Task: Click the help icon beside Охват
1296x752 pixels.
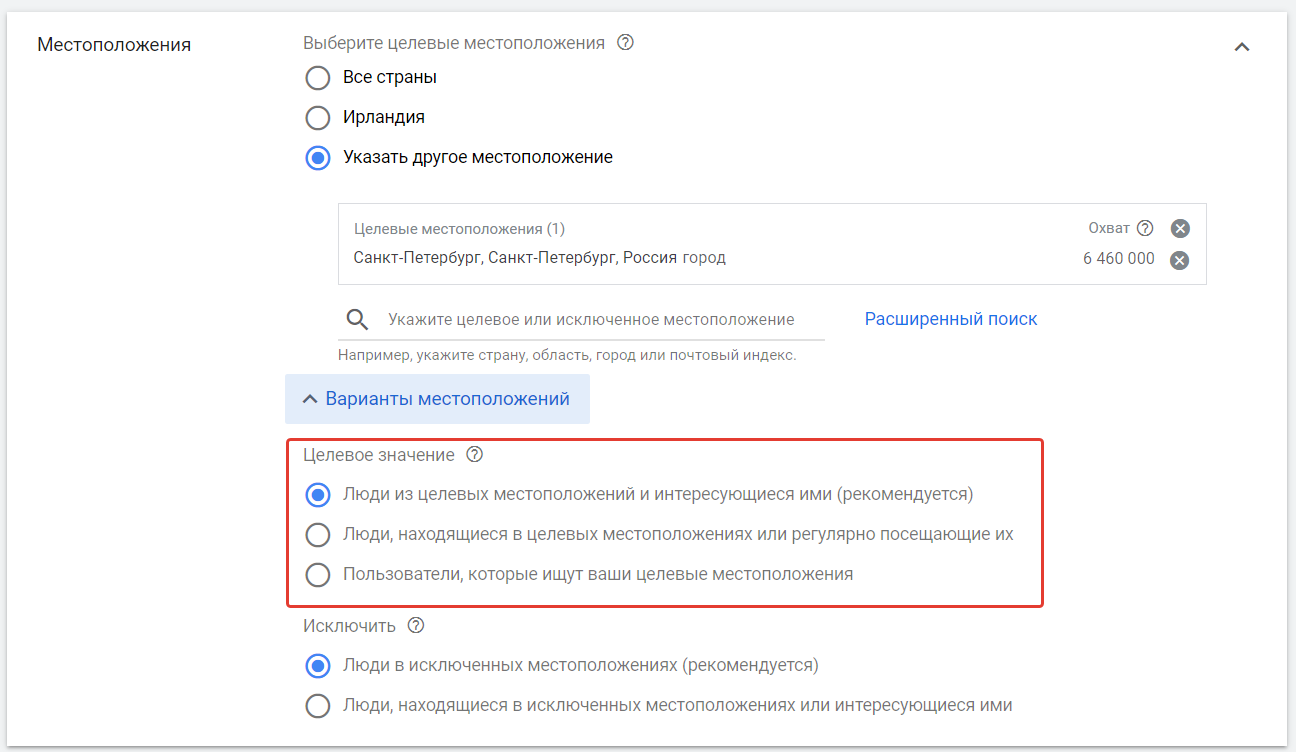Action: [x=1145, y=228]
